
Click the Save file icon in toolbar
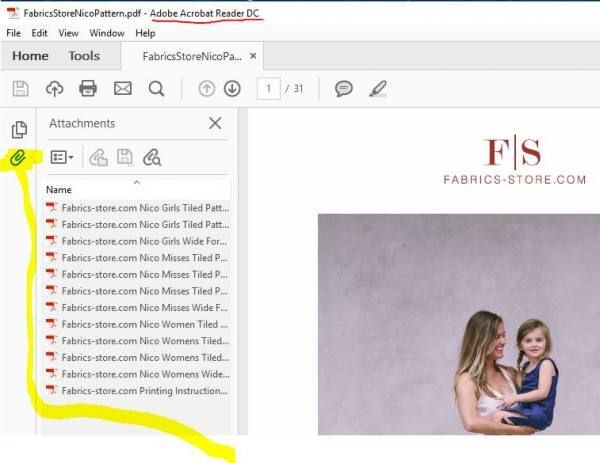pyautogui.click(x=20, y=88)
